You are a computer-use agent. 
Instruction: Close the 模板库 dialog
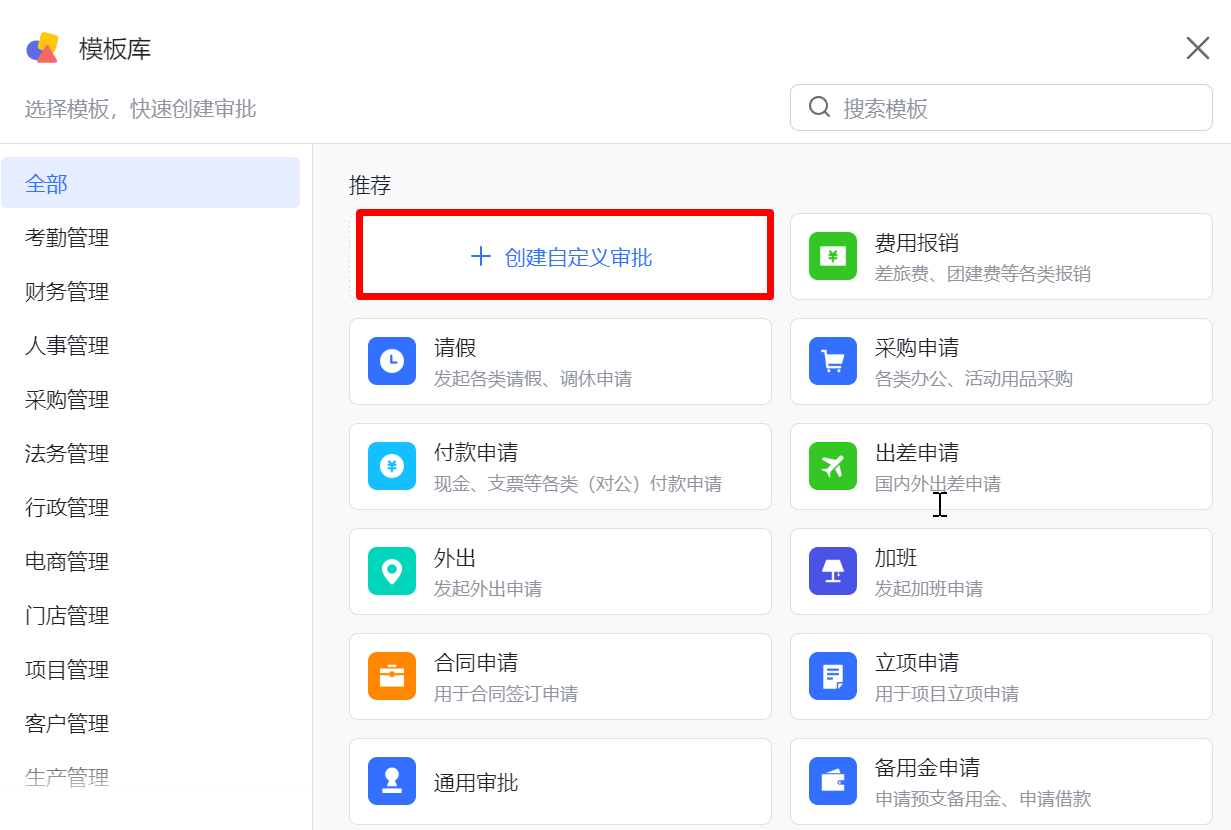[x=1197, y=48]
